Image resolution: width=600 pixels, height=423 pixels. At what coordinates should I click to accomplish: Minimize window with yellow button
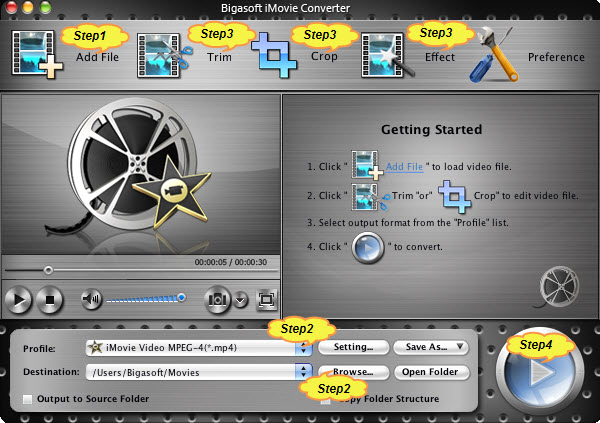pyautogui.click(x=28, y=7)
